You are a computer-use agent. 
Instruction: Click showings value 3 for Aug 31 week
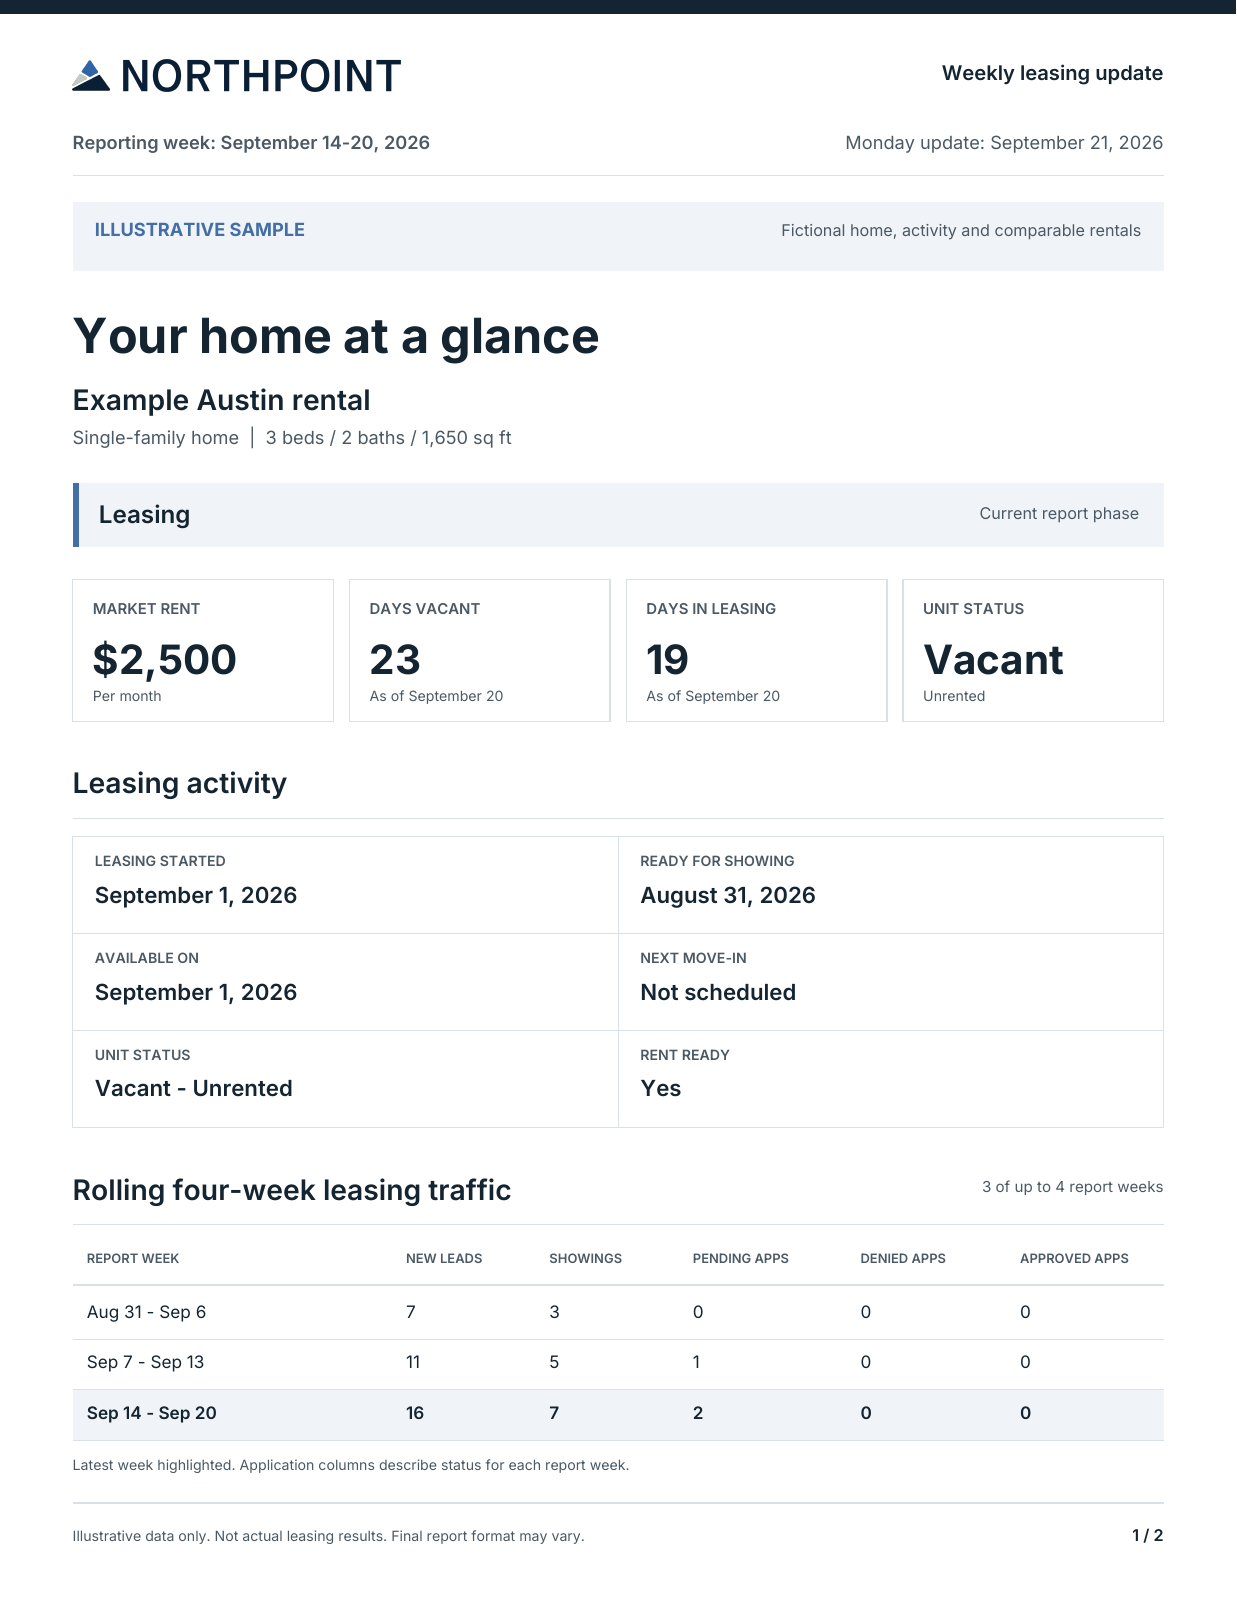point(554,1312)
